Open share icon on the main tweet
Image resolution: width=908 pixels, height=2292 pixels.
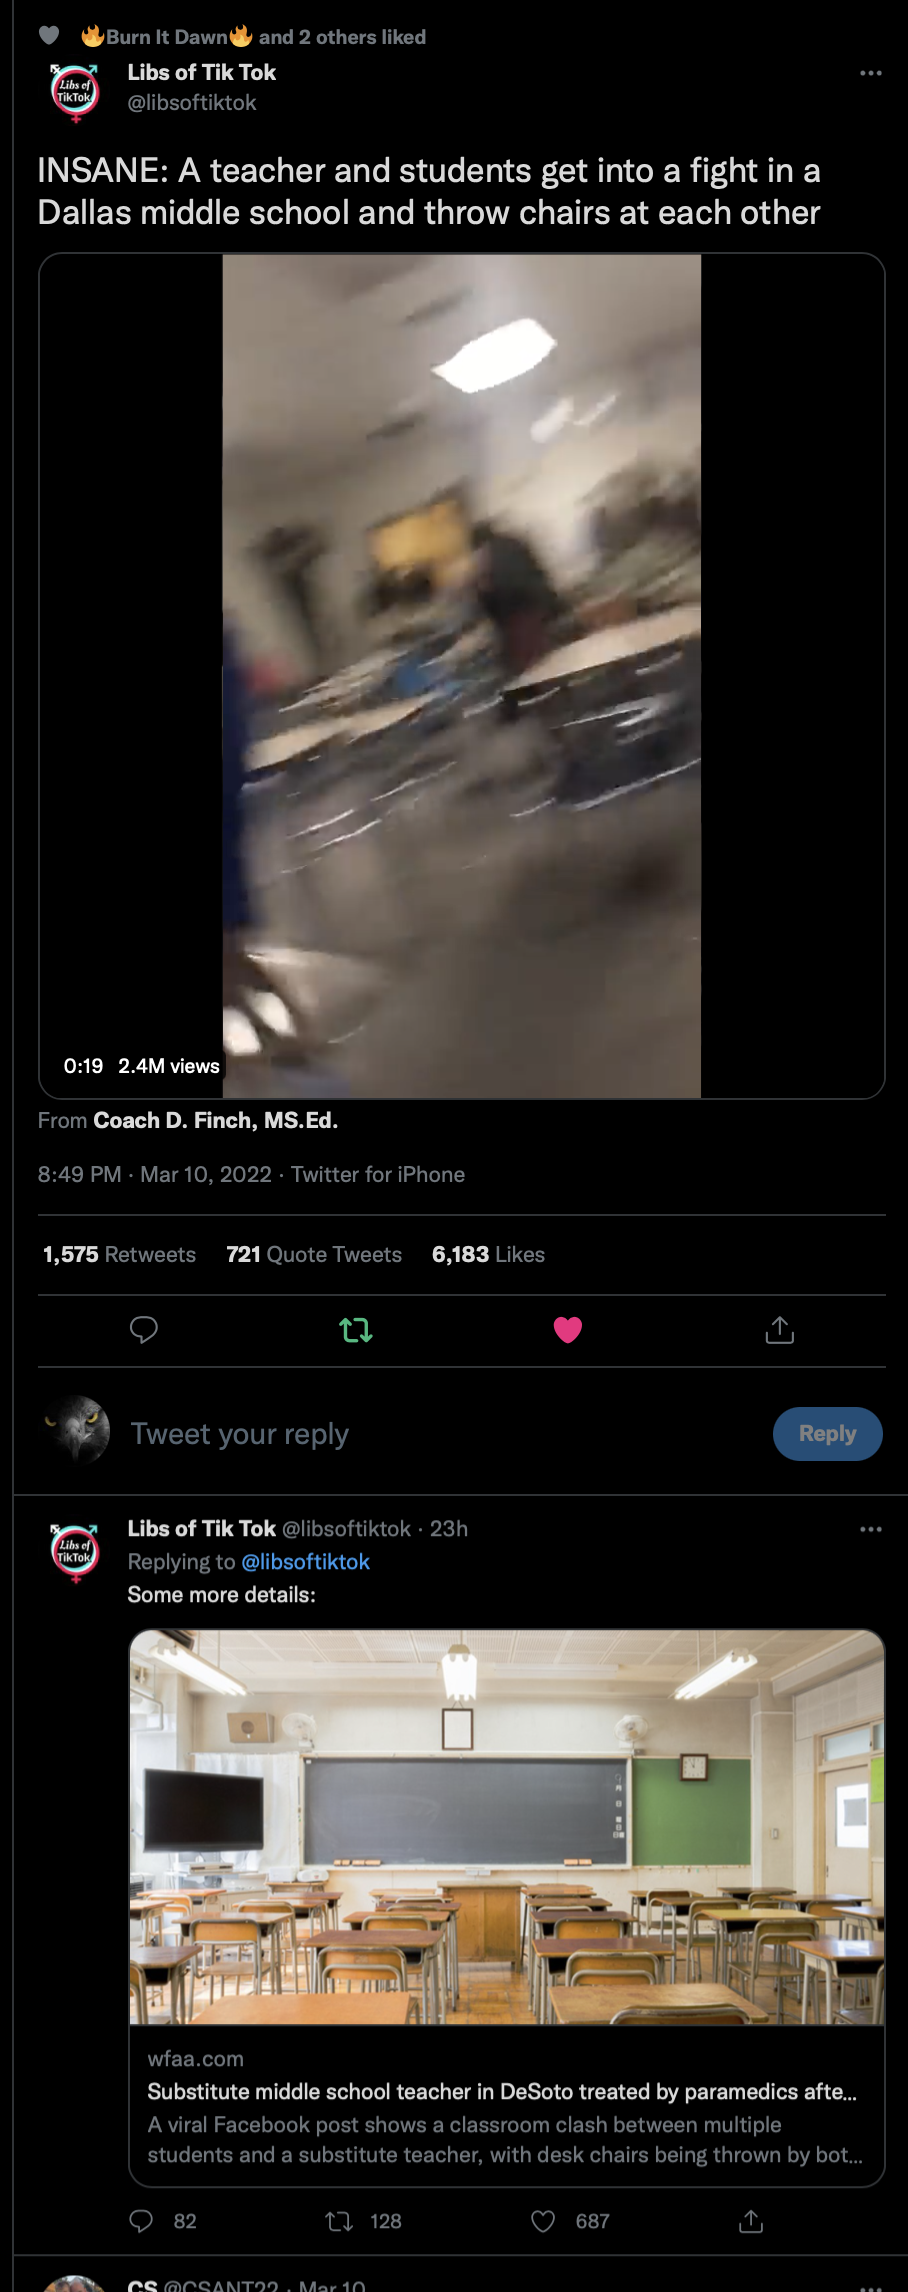780,1330
